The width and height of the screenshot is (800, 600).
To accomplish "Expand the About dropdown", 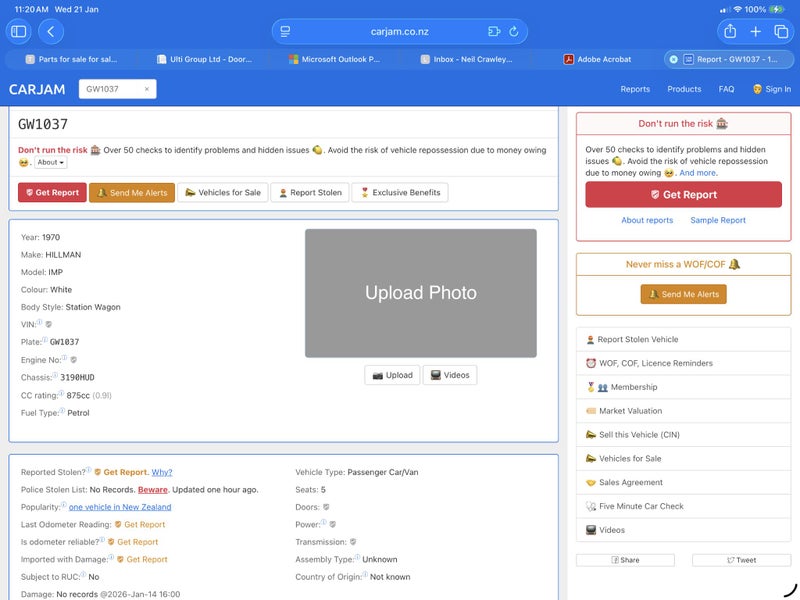I will click(50, 162).
